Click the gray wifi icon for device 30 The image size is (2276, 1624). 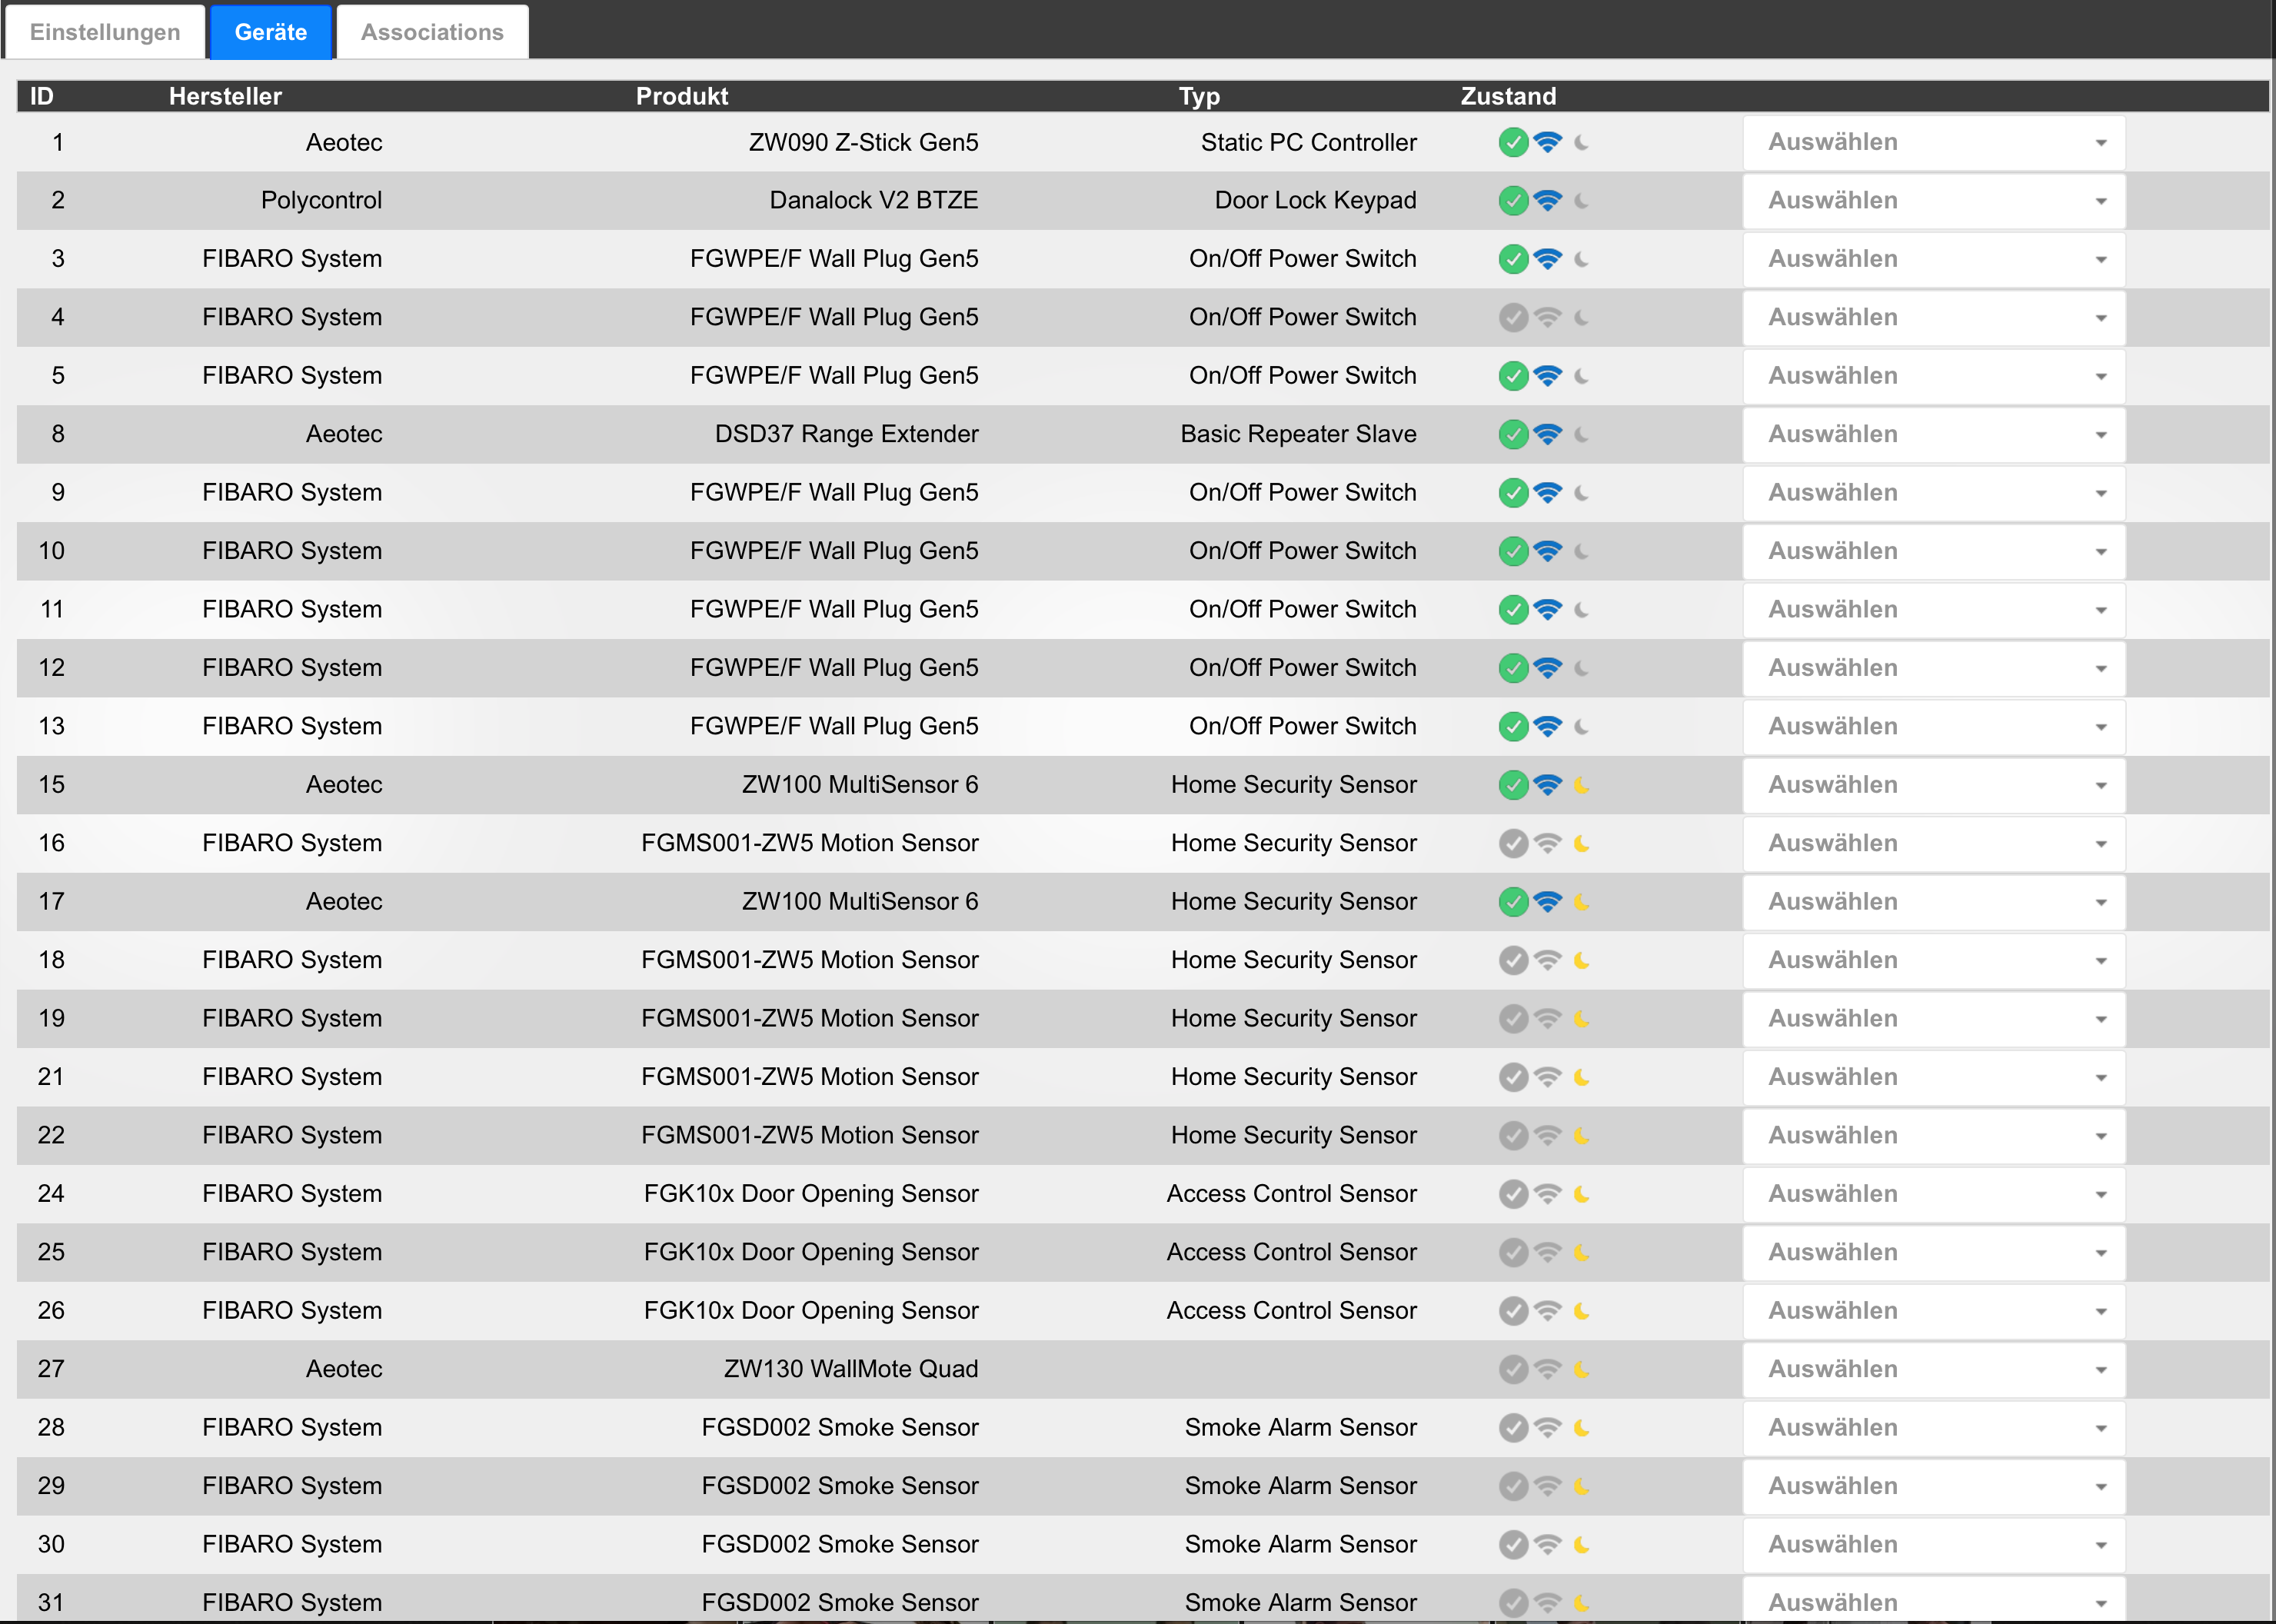click(1547, 1545)
